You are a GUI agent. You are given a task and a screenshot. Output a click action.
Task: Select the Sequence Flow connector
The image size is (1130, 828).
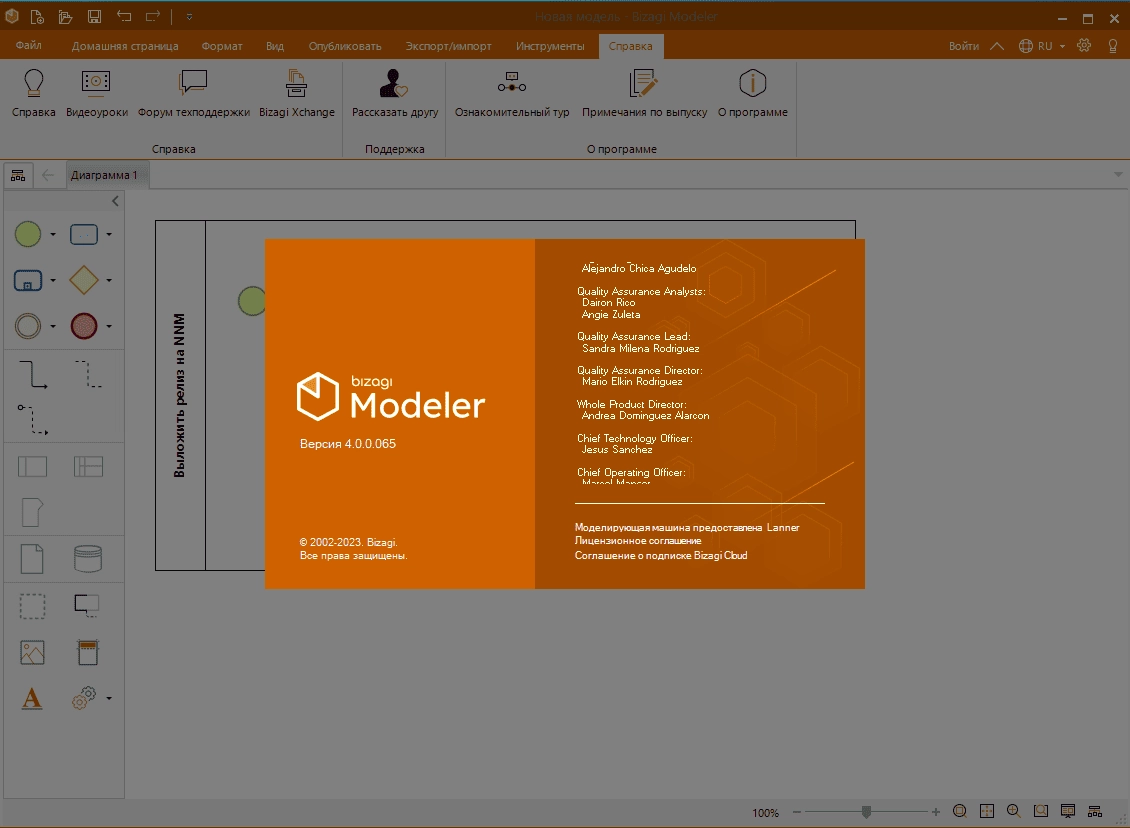click(x=32, y=375)
